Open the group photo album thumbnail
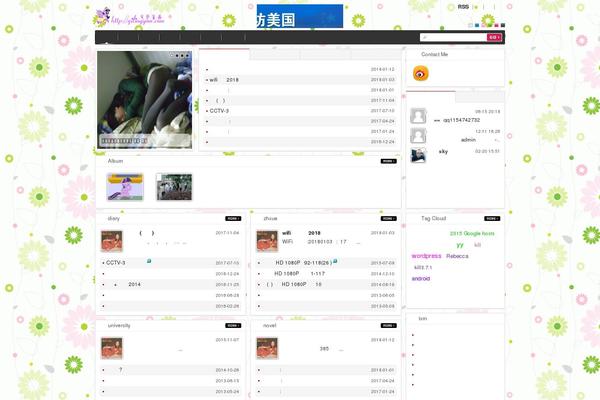 [x=174, y=187]
